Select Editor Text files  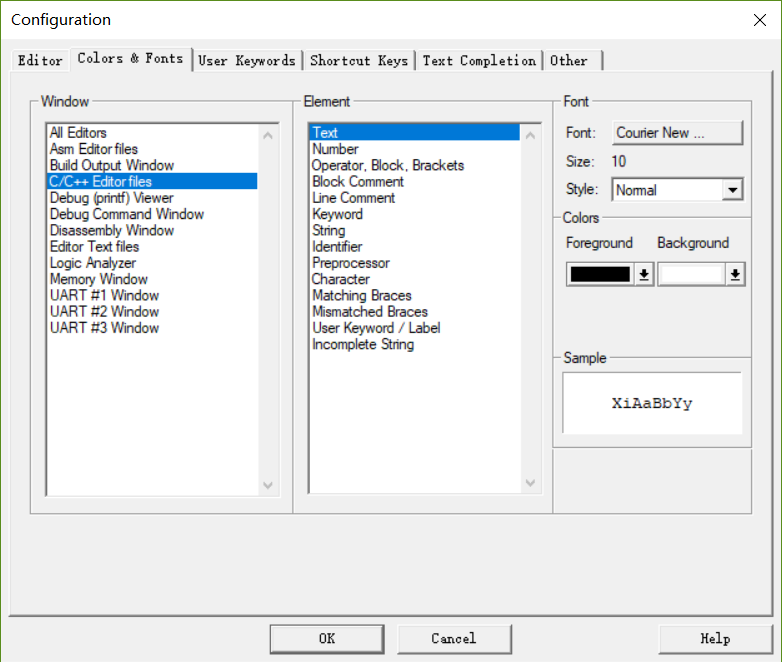click(x=152, y=247)
